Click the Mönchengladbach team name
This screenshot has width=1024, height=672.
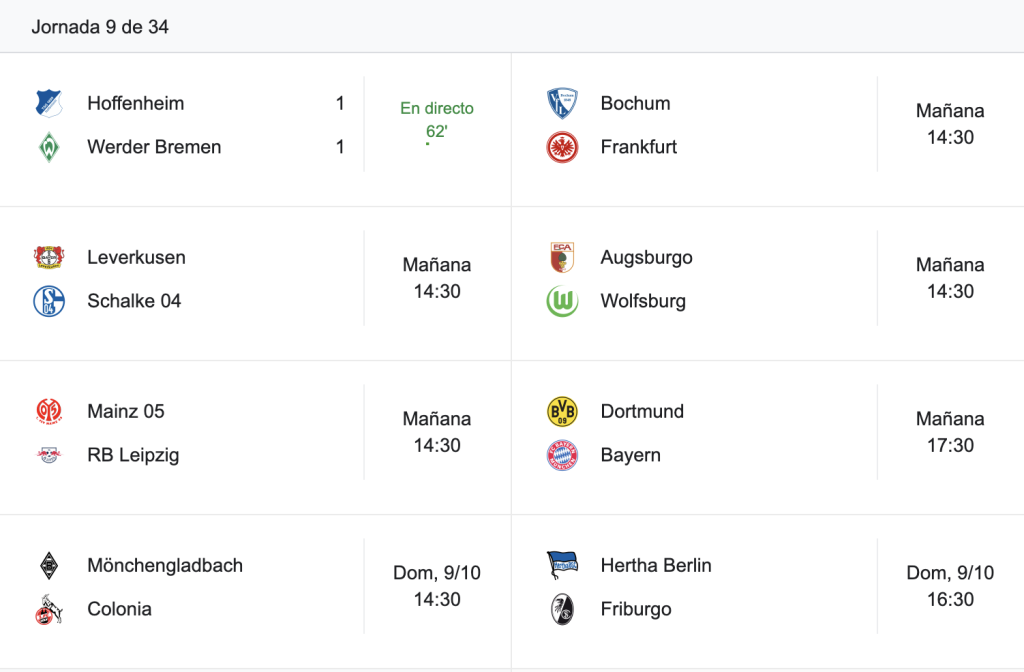click(x=165, y=566)
